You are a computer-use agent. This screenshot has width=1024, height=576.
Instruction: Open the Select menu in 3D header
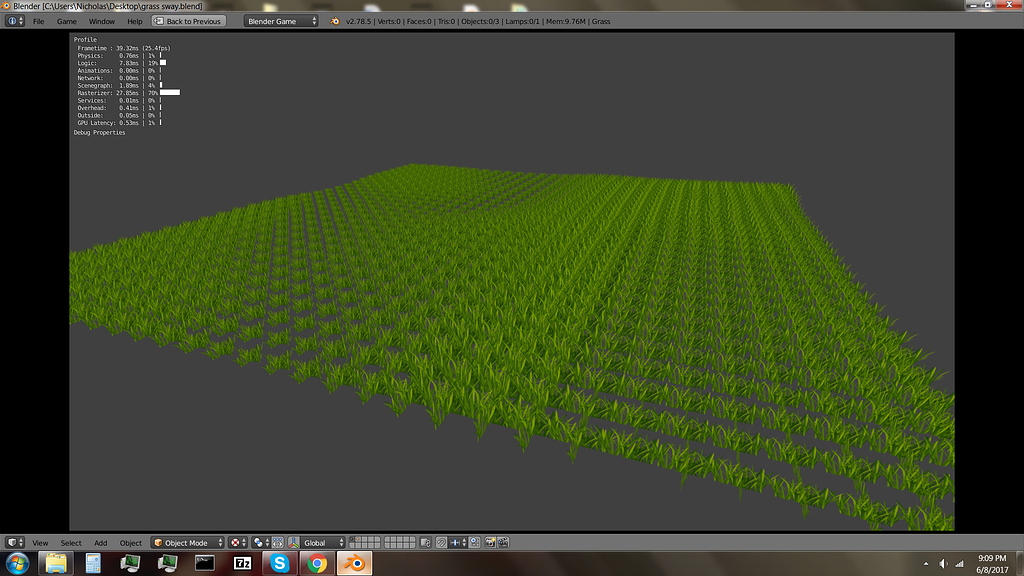click(71, 543)
